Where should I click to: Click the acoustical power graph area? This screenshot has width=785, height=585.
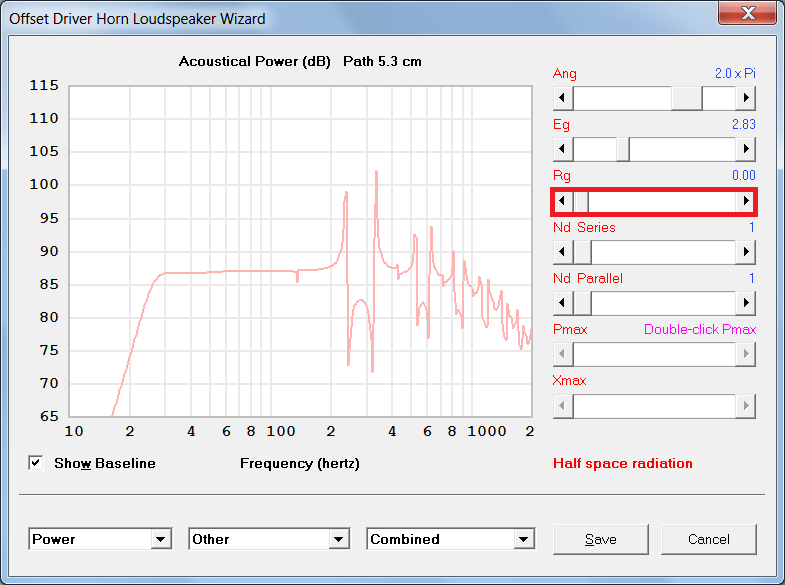tap(300, 251)
